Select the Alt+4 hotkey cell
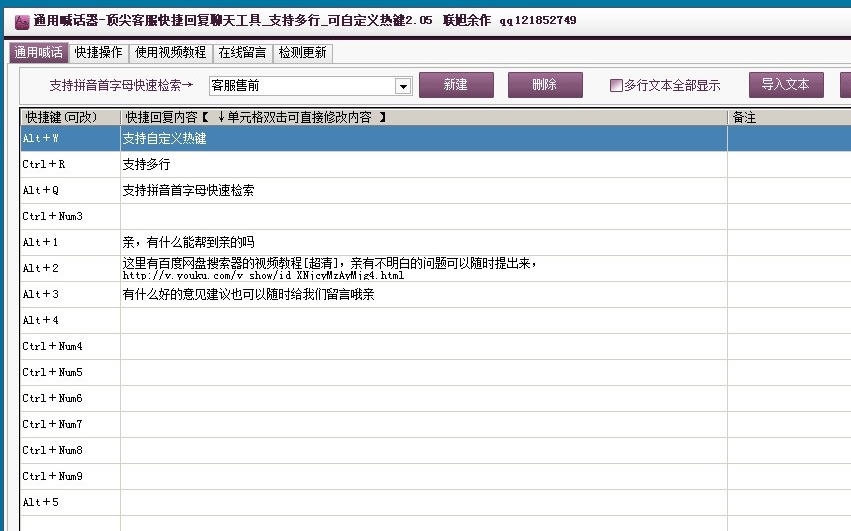This screenshot has height=531, width=851. 70,321
